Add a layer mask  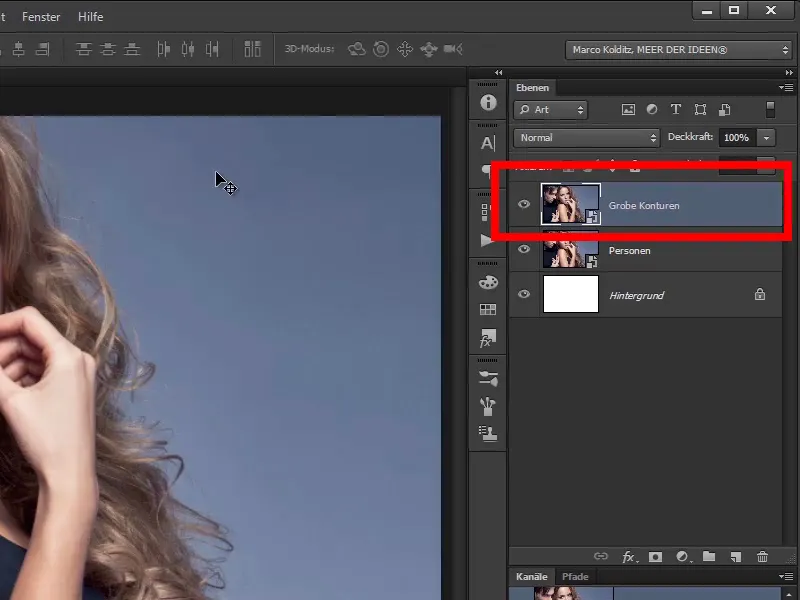(x=655, y=557)
